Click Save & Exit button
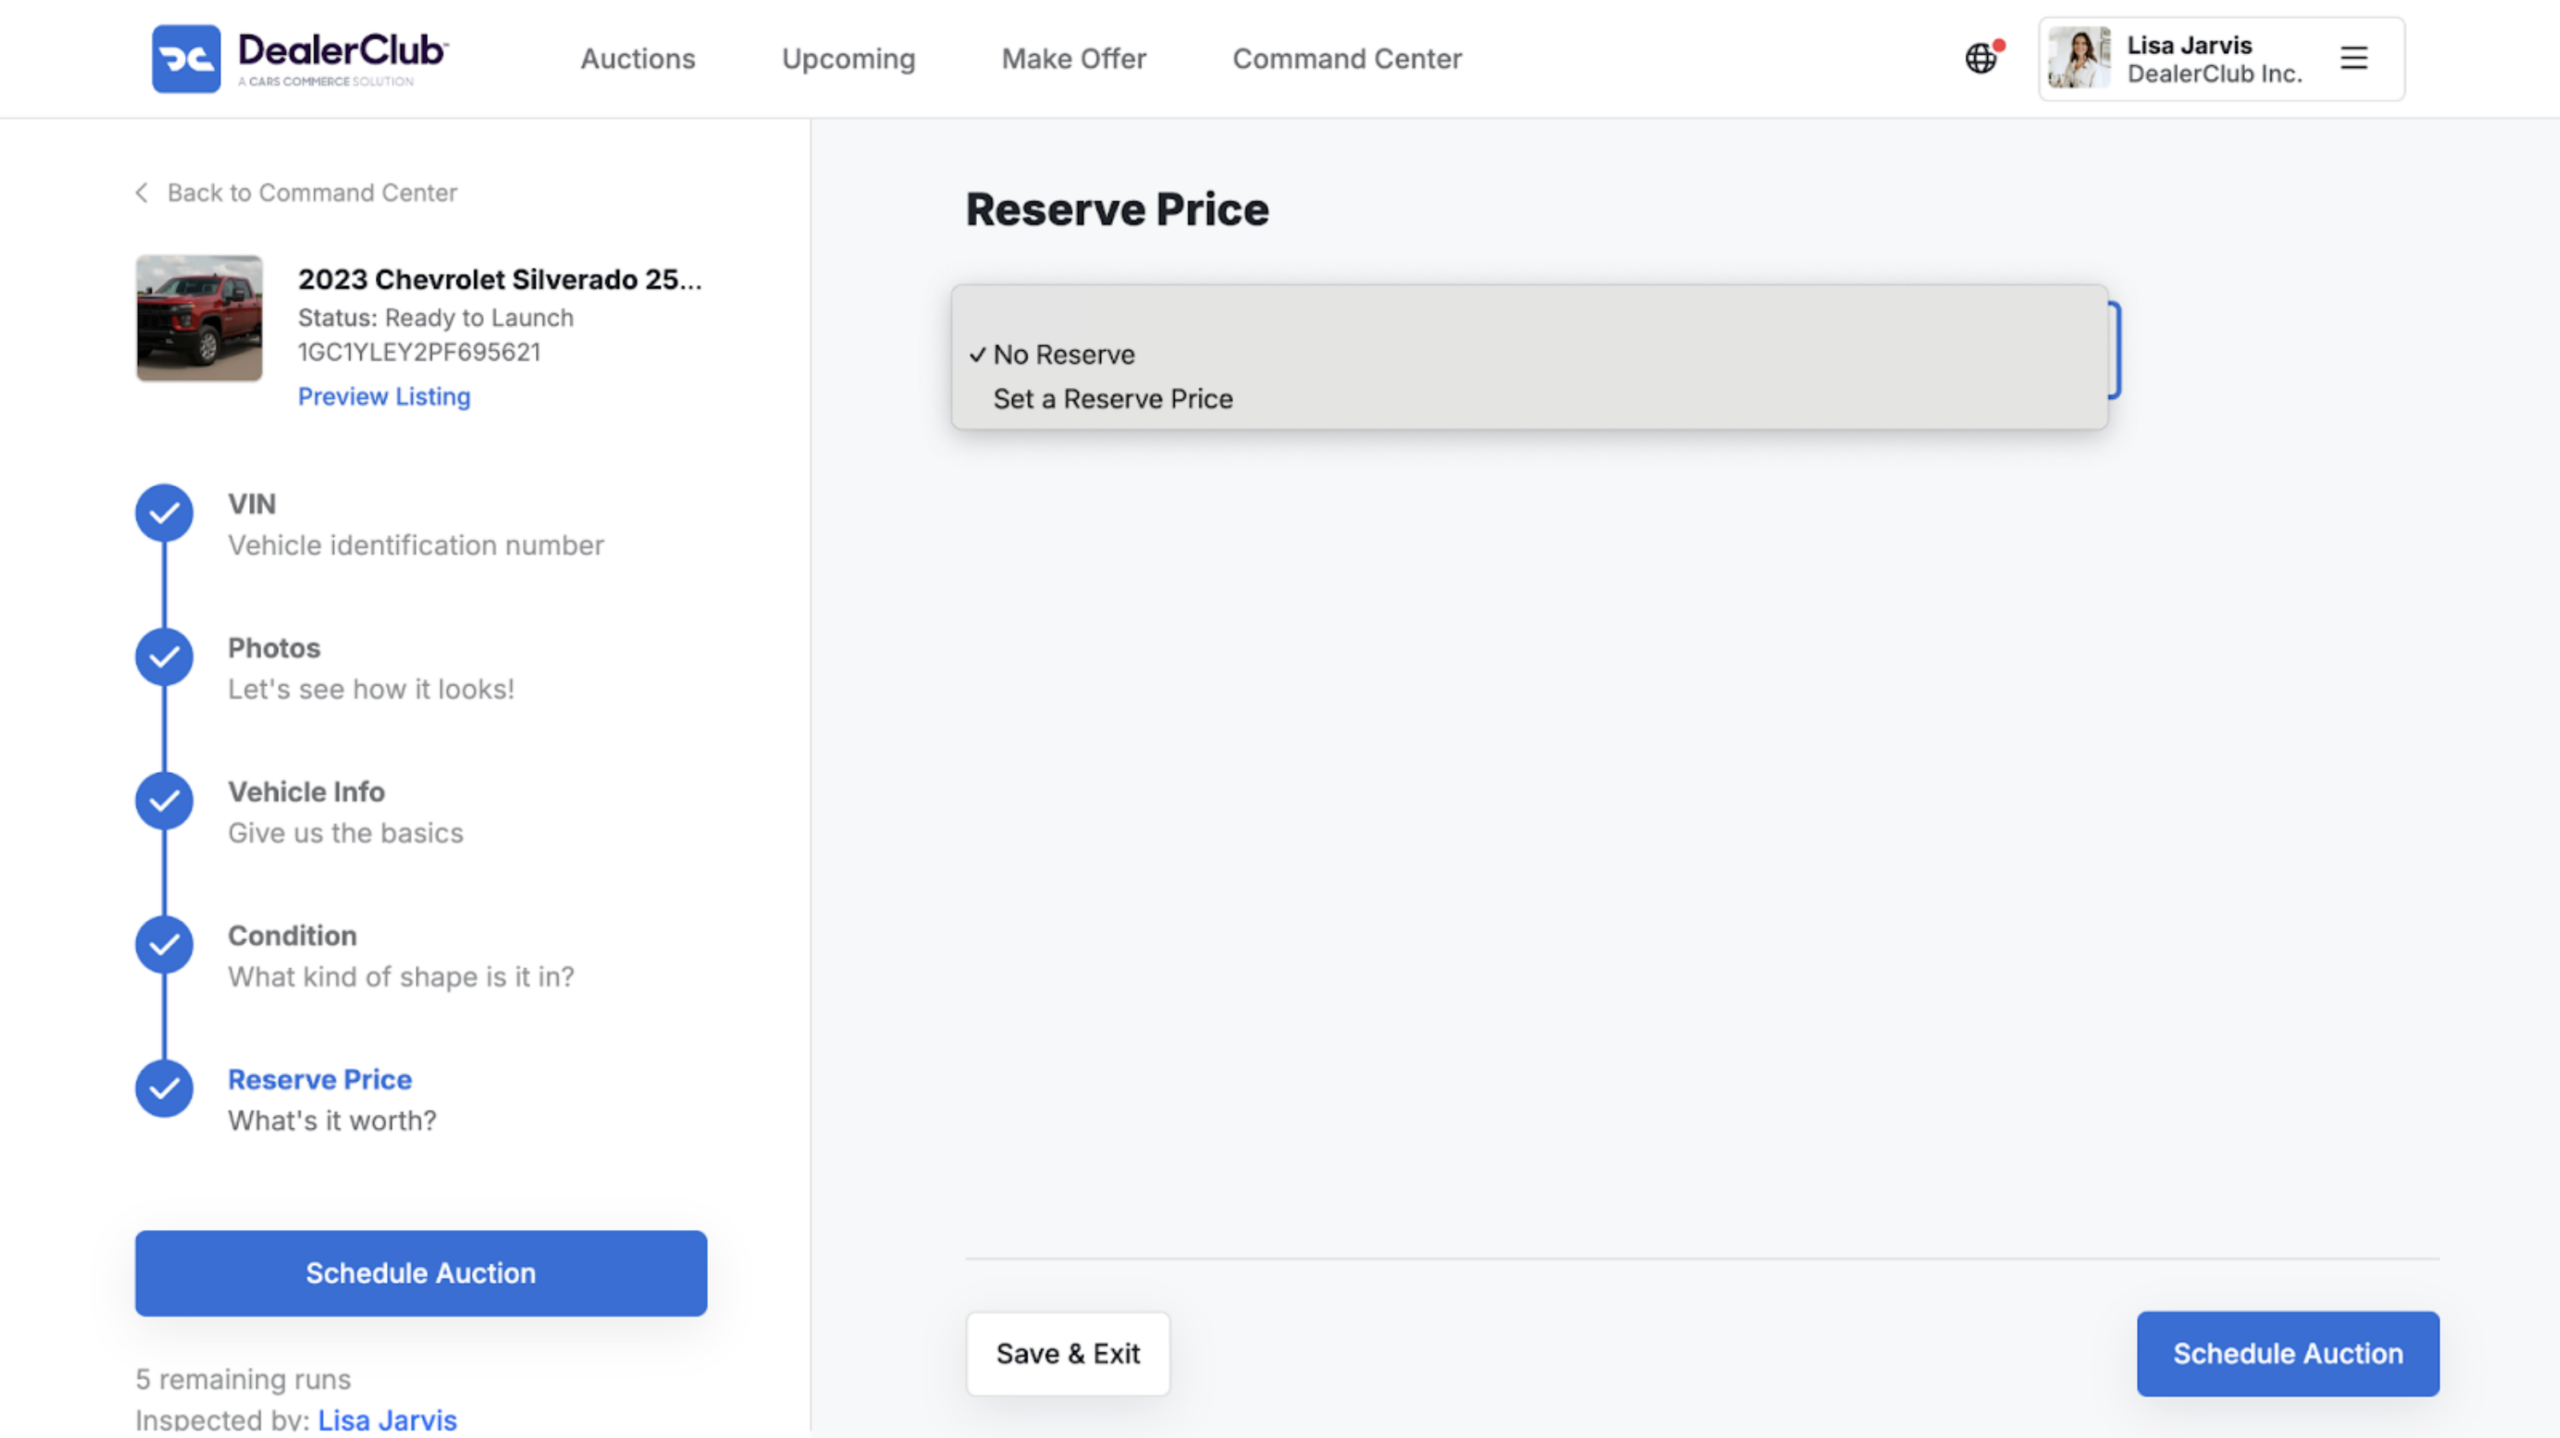The height and width of the screenshot is (1438, 2560). point(1068,1353)
